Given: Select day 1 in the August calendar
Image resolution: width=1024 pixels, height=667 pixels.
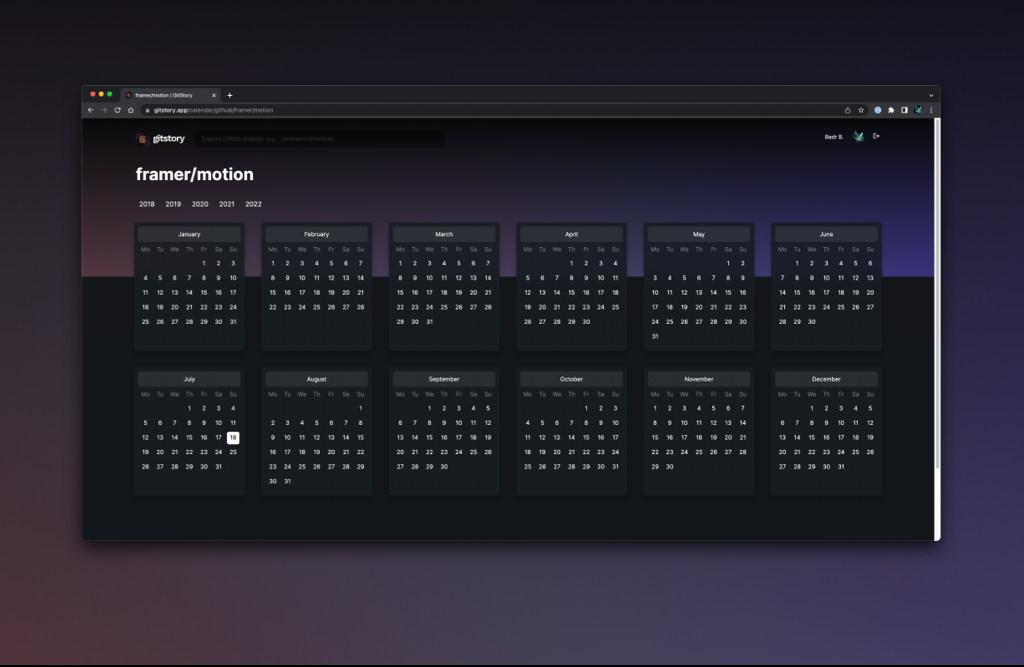Looking at the screenshot, I should (360, 408).
